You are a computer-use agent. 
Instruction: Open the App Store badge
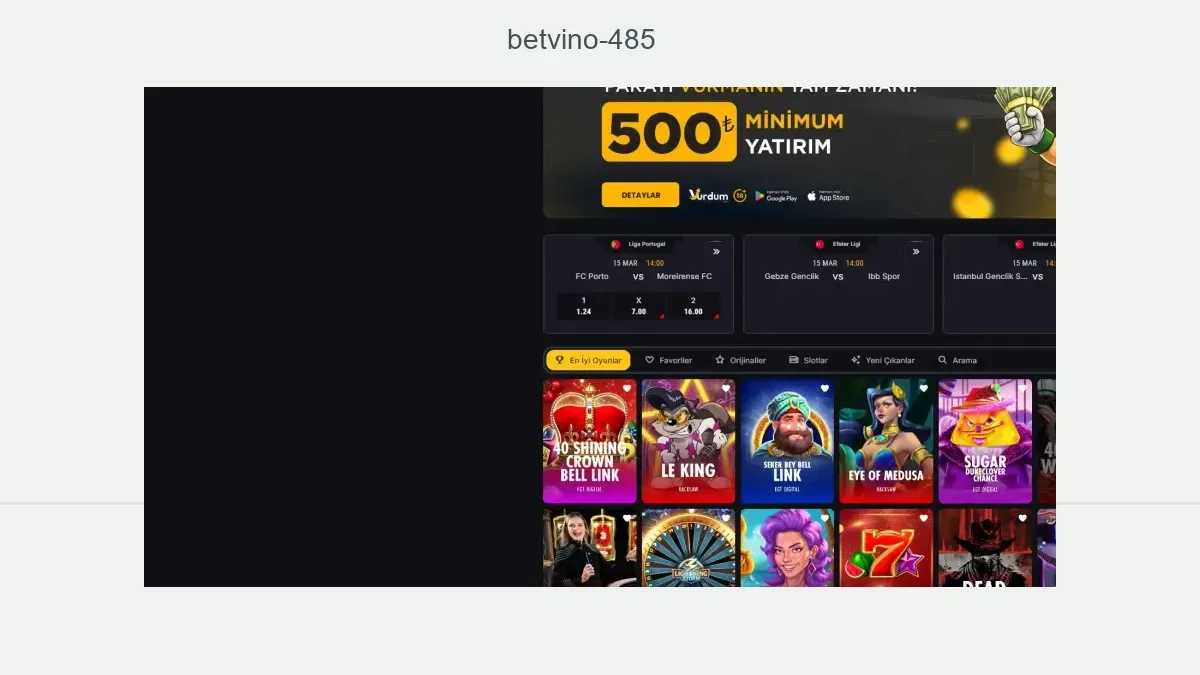pos(828,196)
